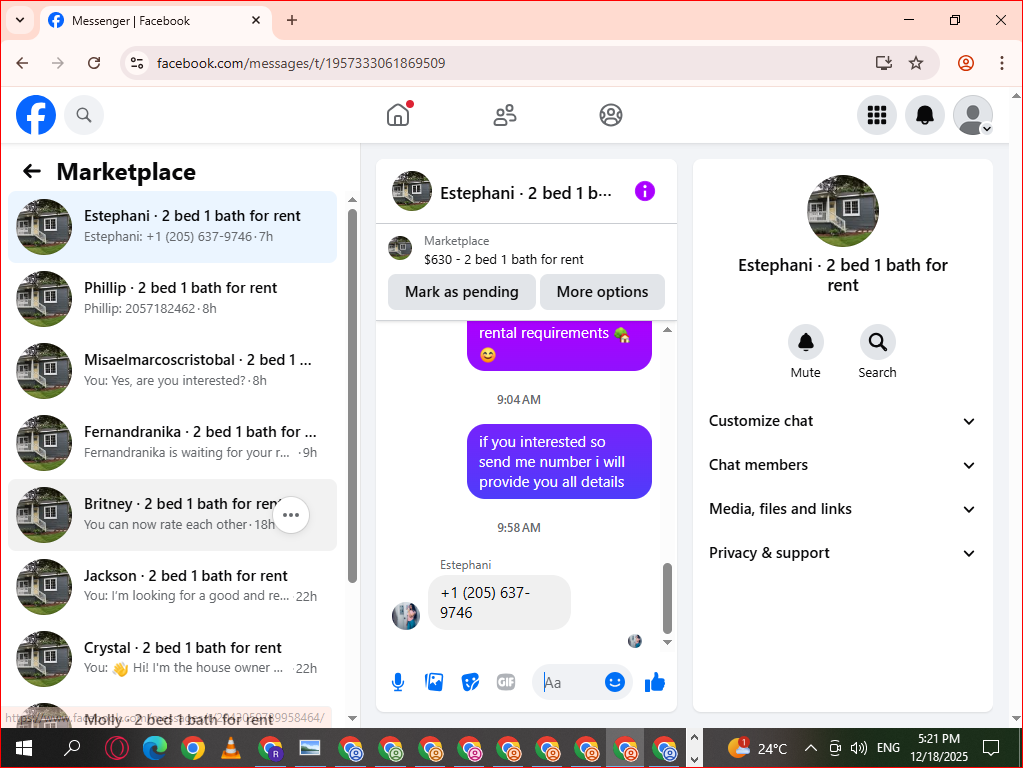
Task: Open Misaelmarcoscristobal conversation
Action: 173,371
